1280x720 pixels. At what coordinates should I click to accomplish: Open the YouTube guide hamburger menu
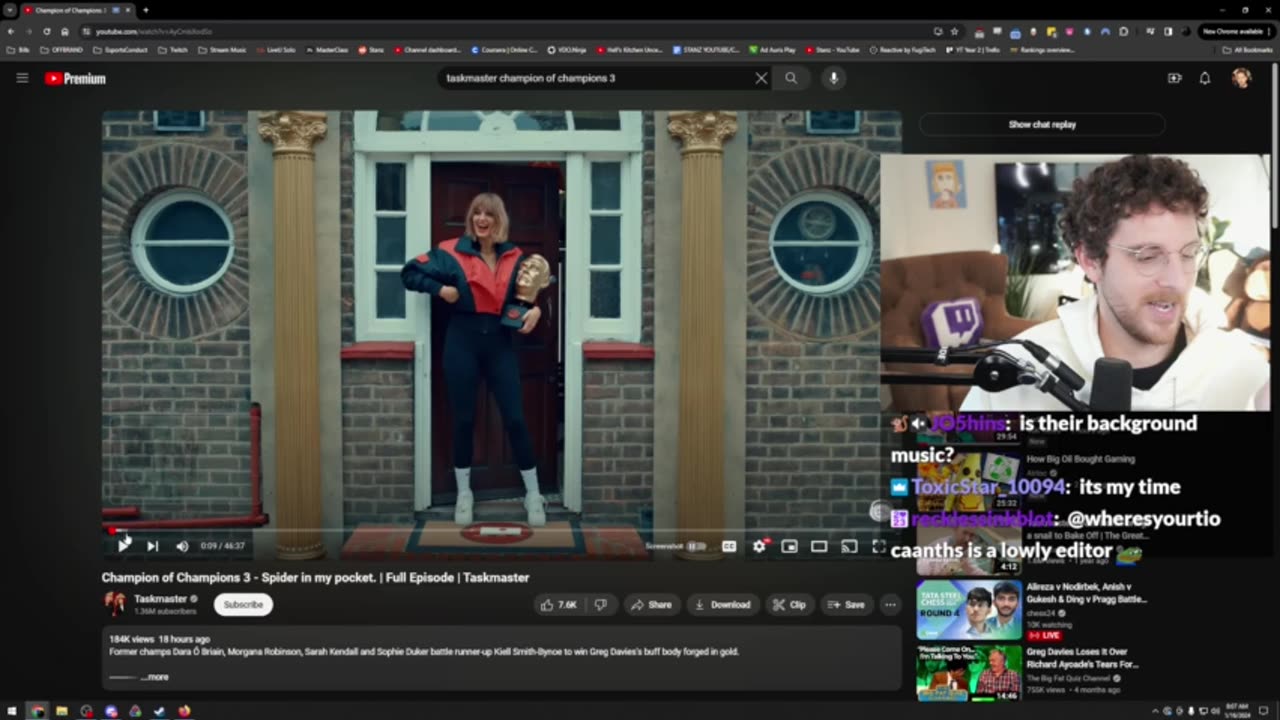(22, 78)
